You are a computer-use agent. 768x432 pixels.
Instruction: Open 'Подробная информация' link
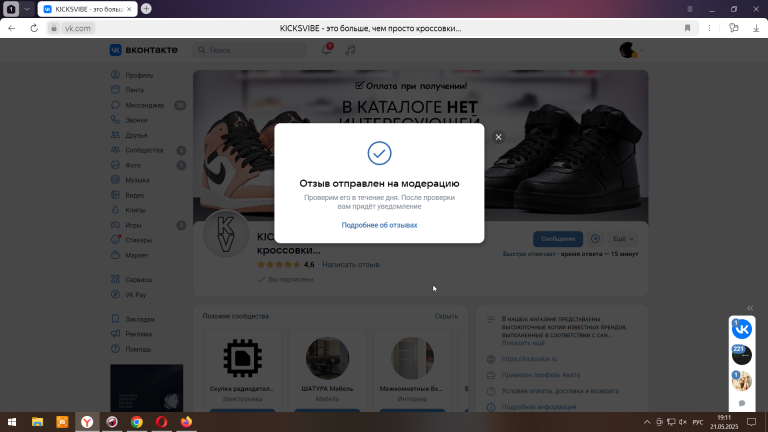539,407
